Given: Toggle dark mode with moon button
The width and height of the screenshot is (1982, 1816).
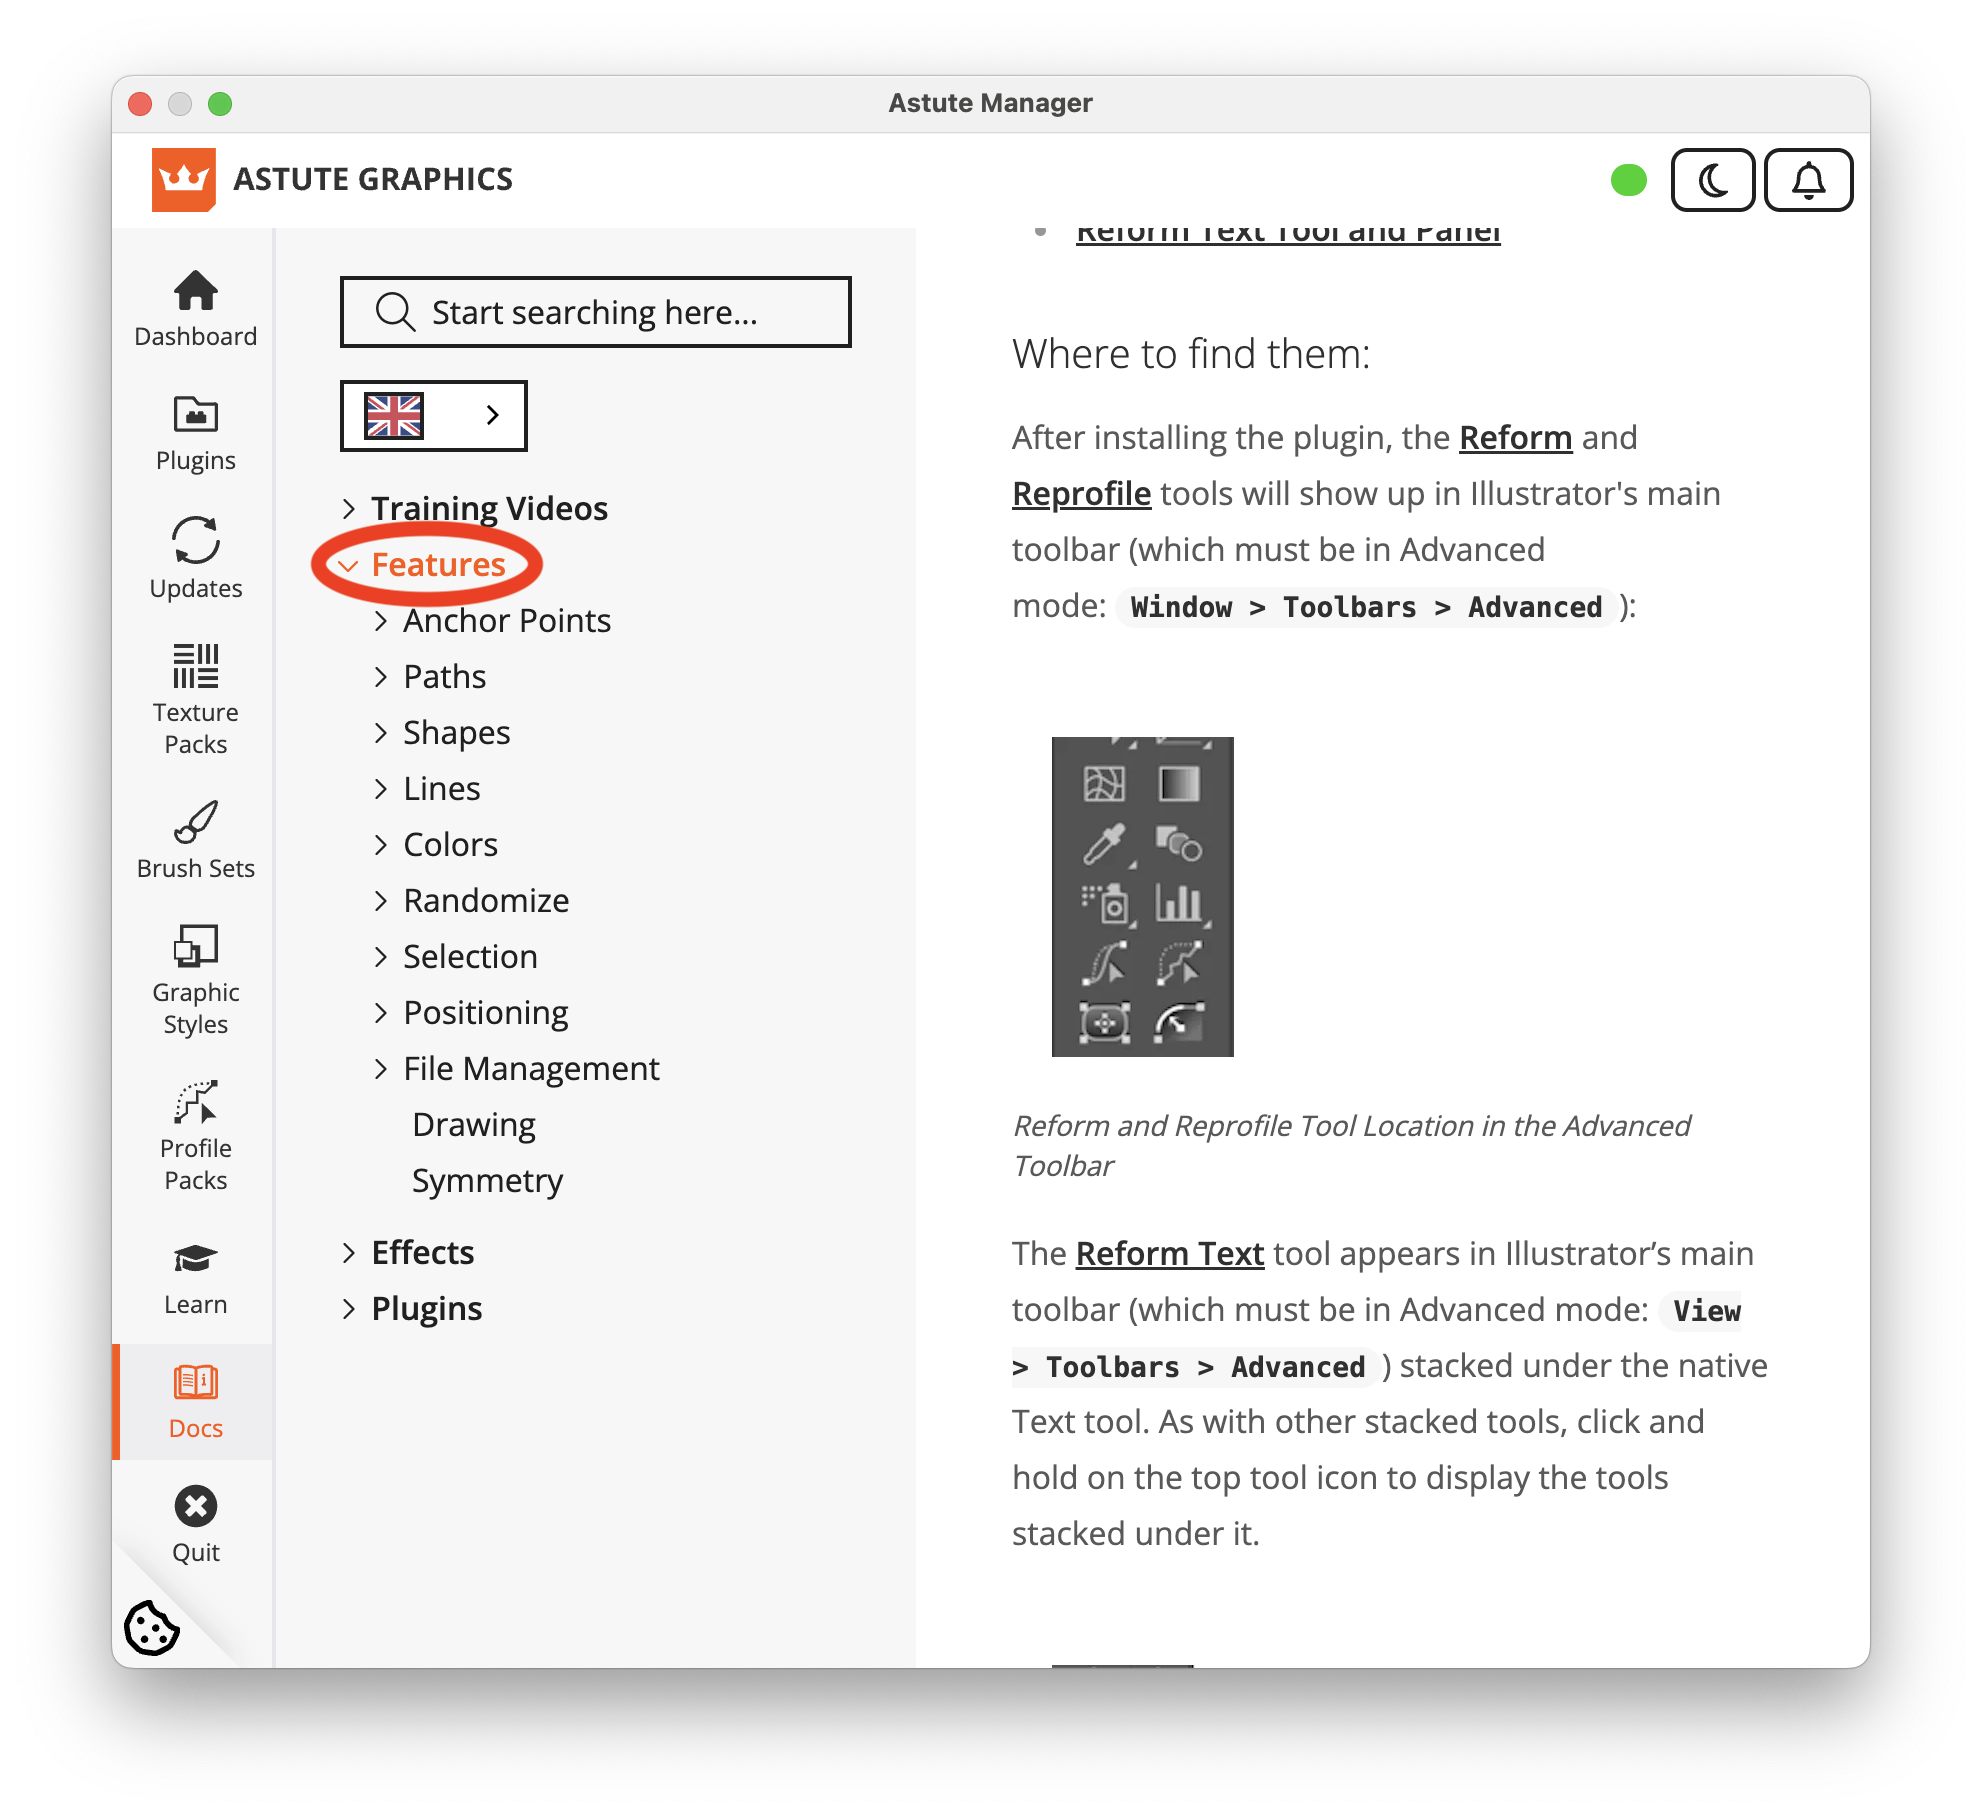Looking at the screenshot, I should click(x=1713, y=180).
